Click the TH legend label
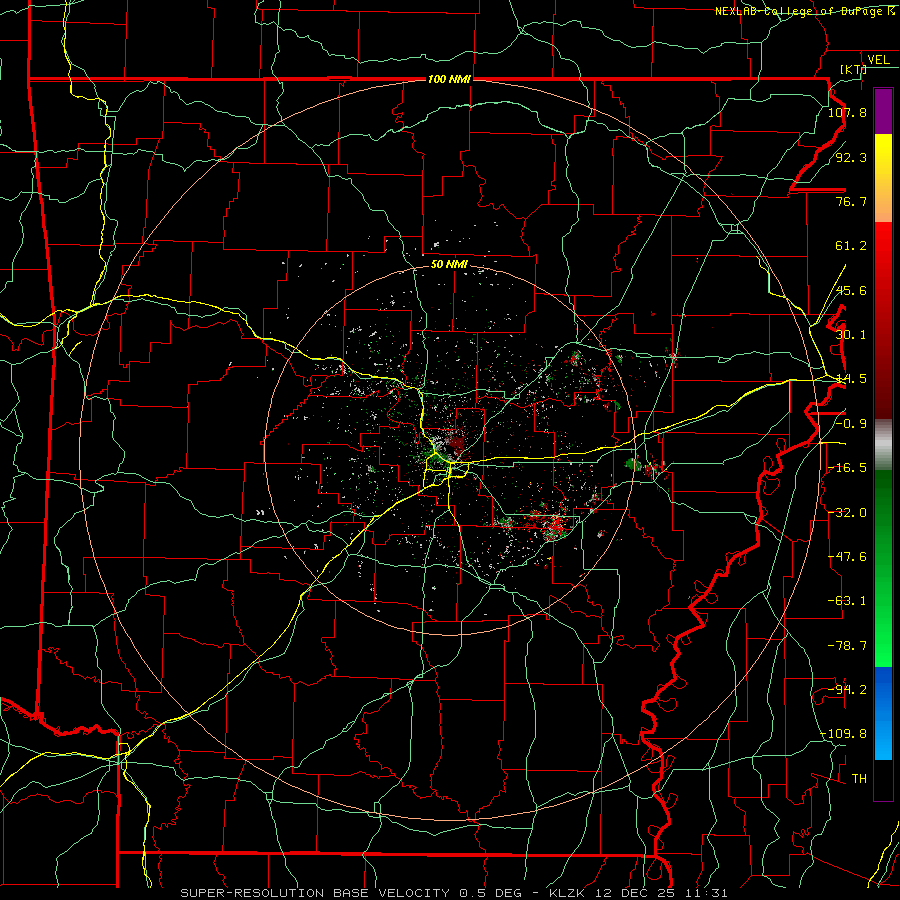The width and height of the screenshot is (900, 900). pos(859,779)
